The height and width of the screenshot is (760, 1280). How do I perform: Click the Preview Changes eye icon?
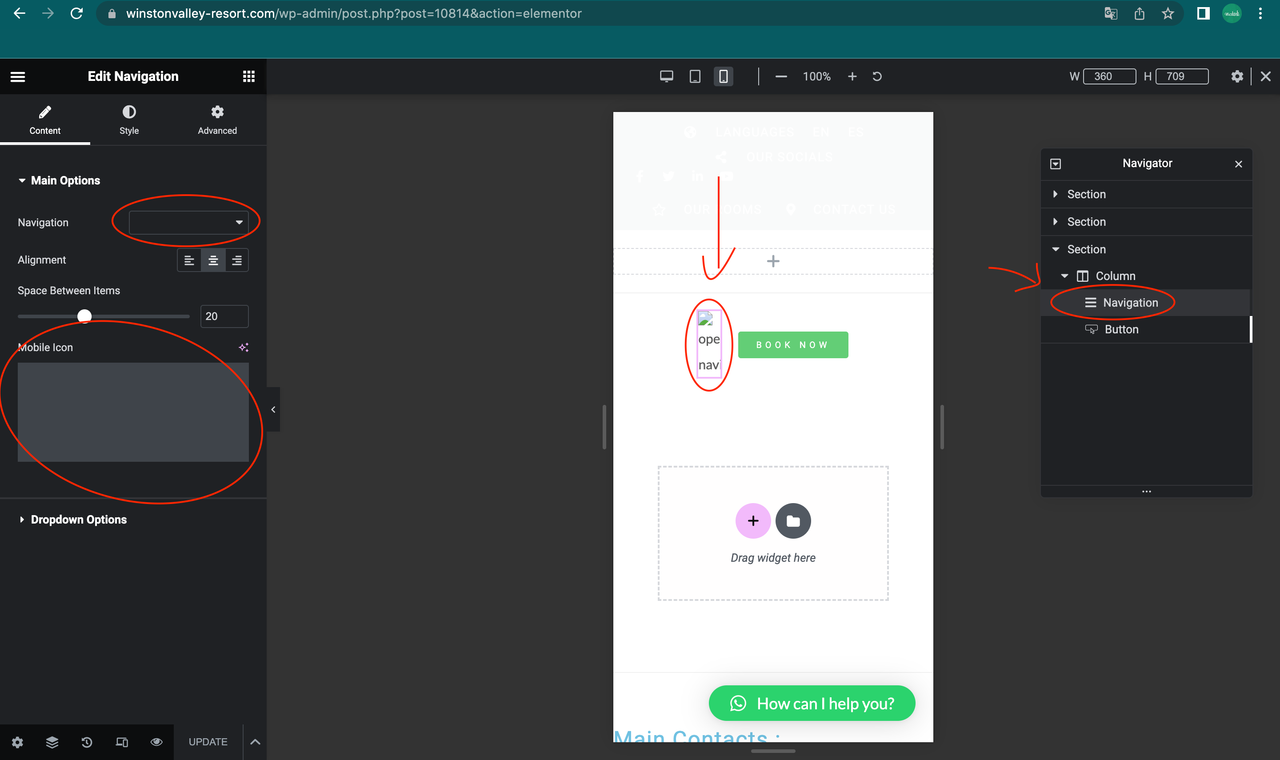(156, 742)
